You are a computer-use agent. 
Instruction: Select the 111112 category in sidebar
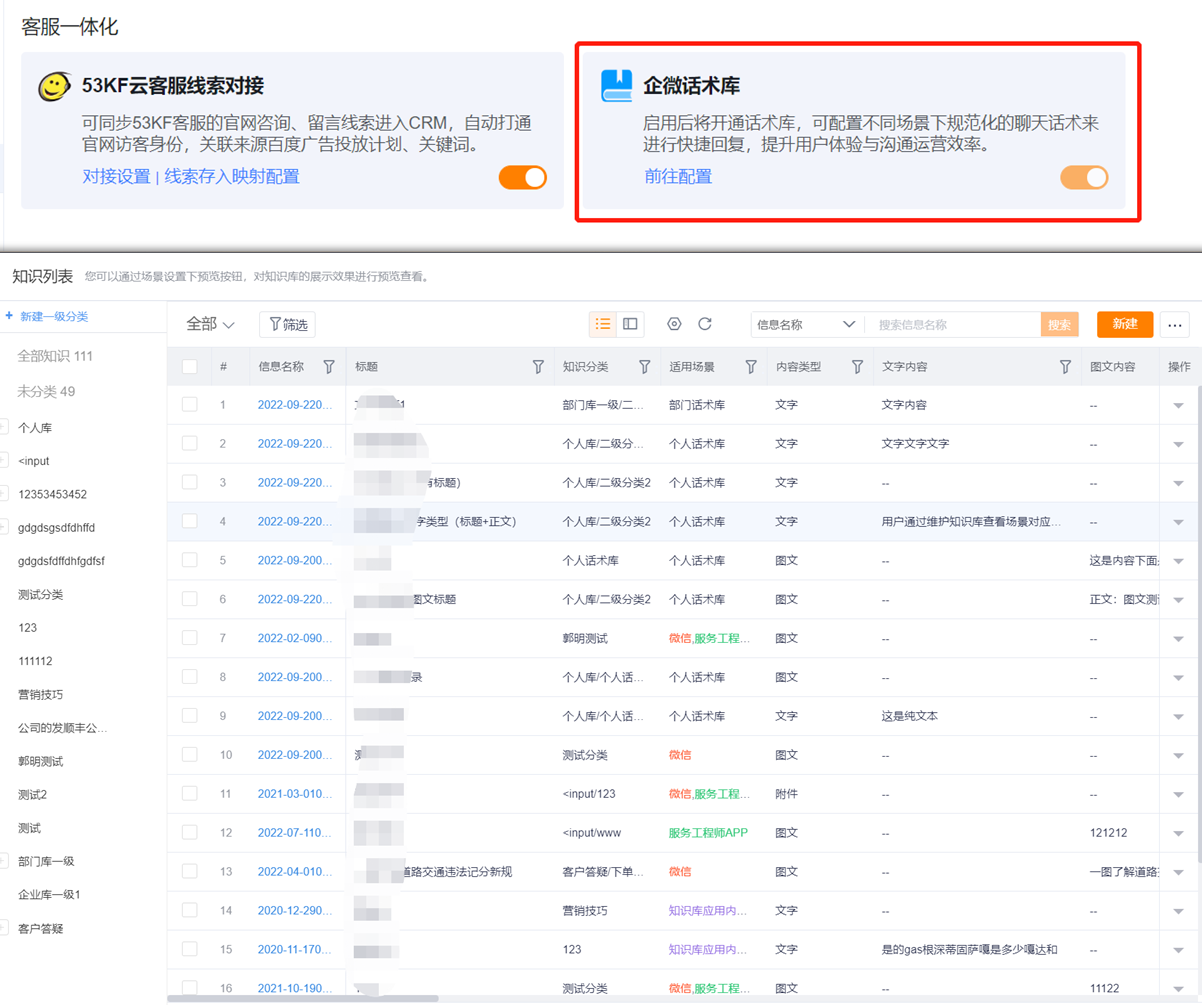pyautogui.click(x=35, y=661)
